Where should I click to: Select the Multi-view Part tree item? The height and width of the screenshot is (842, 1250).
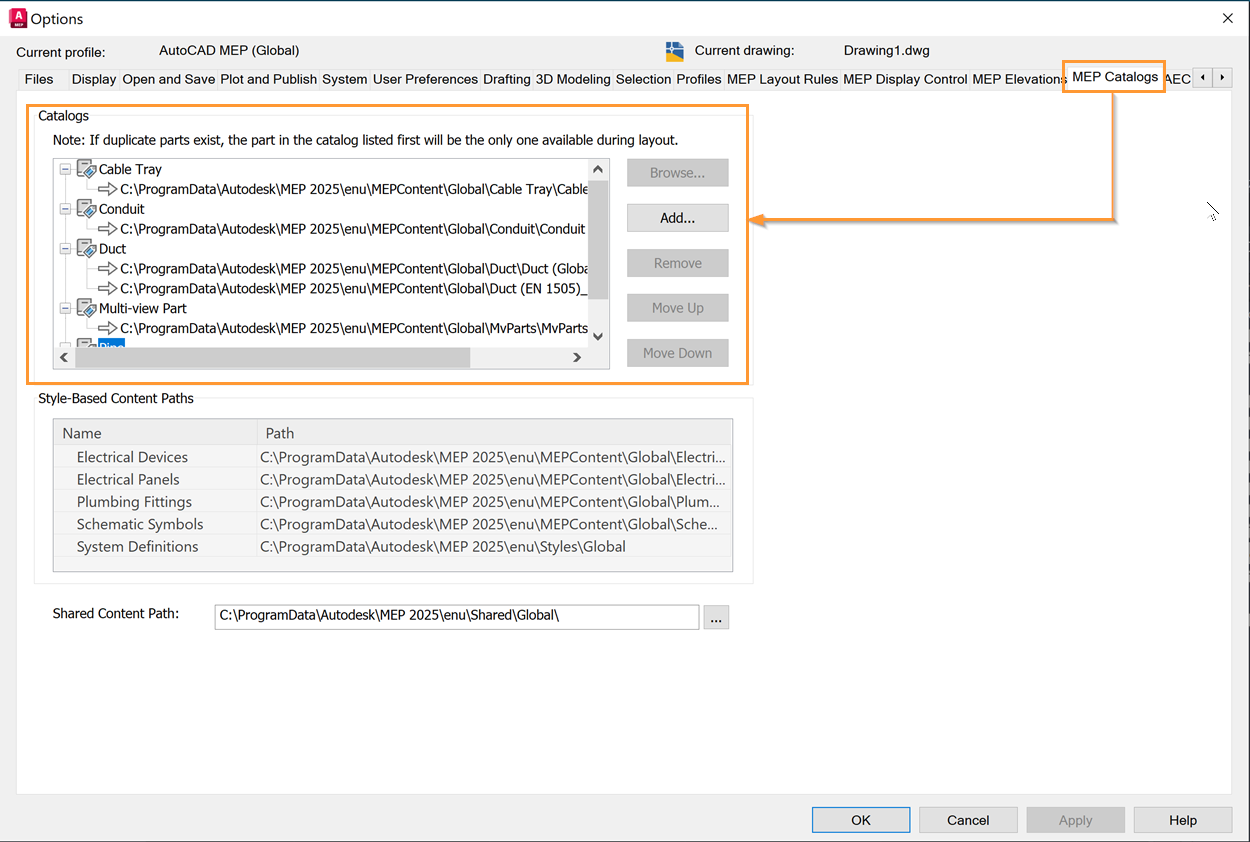coord(143,308)
